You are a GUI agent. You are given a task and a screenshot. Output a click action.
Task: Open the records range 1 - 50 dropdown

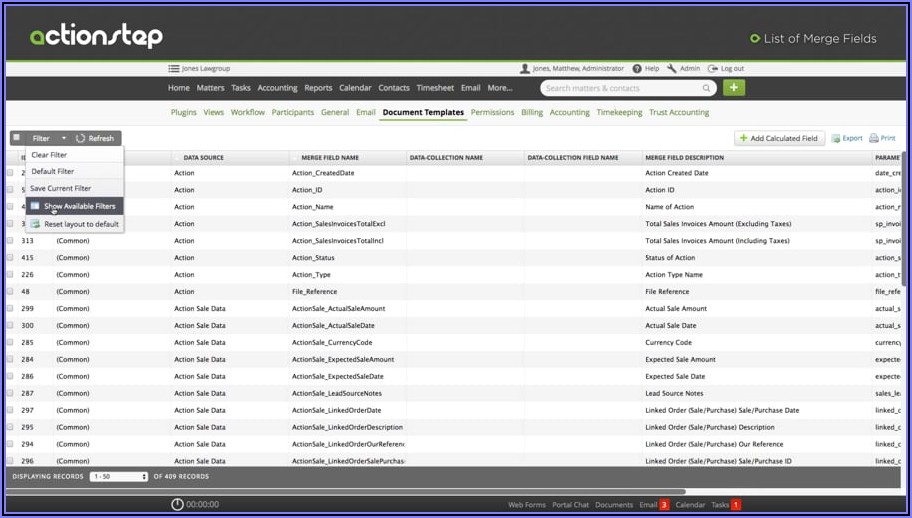[119, 477]
